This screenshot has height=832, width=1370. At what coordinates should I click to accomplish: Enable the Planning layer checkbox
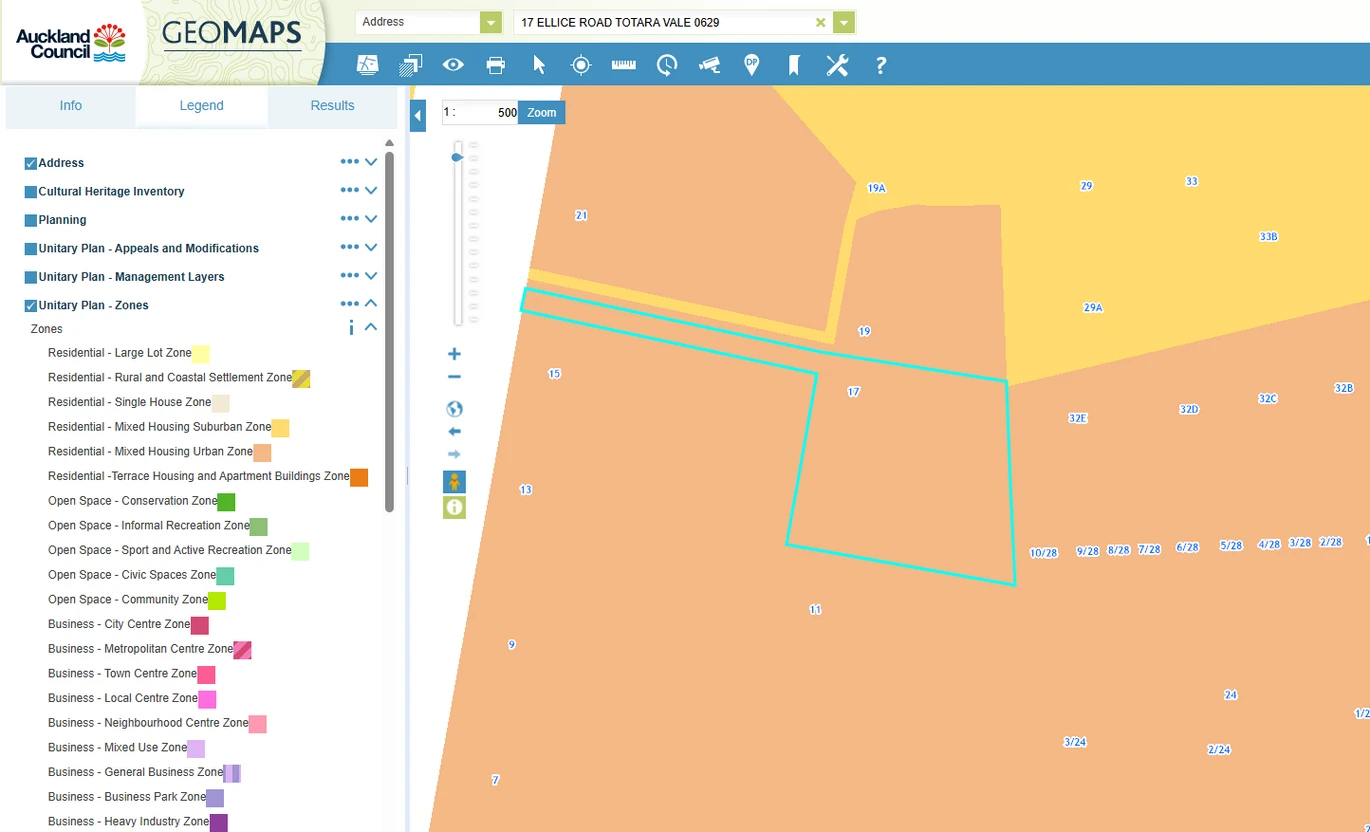pos(31,220)
